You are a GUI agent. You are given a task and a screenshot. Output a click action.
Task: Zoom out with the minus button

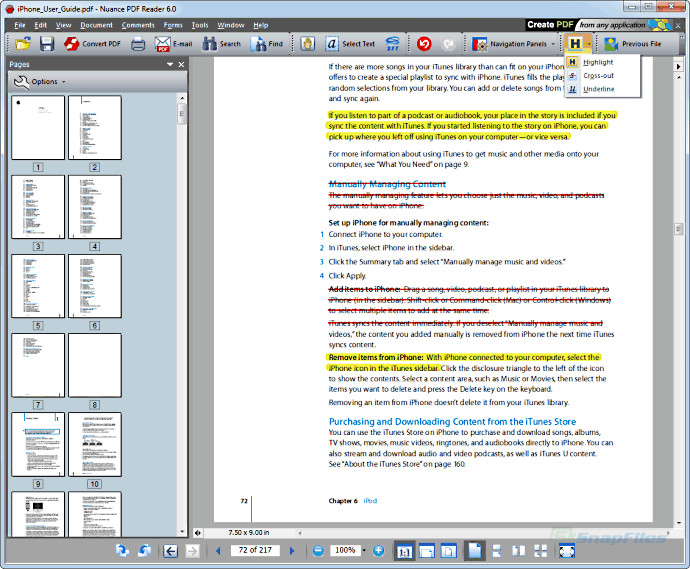click(x=318, y=551)
